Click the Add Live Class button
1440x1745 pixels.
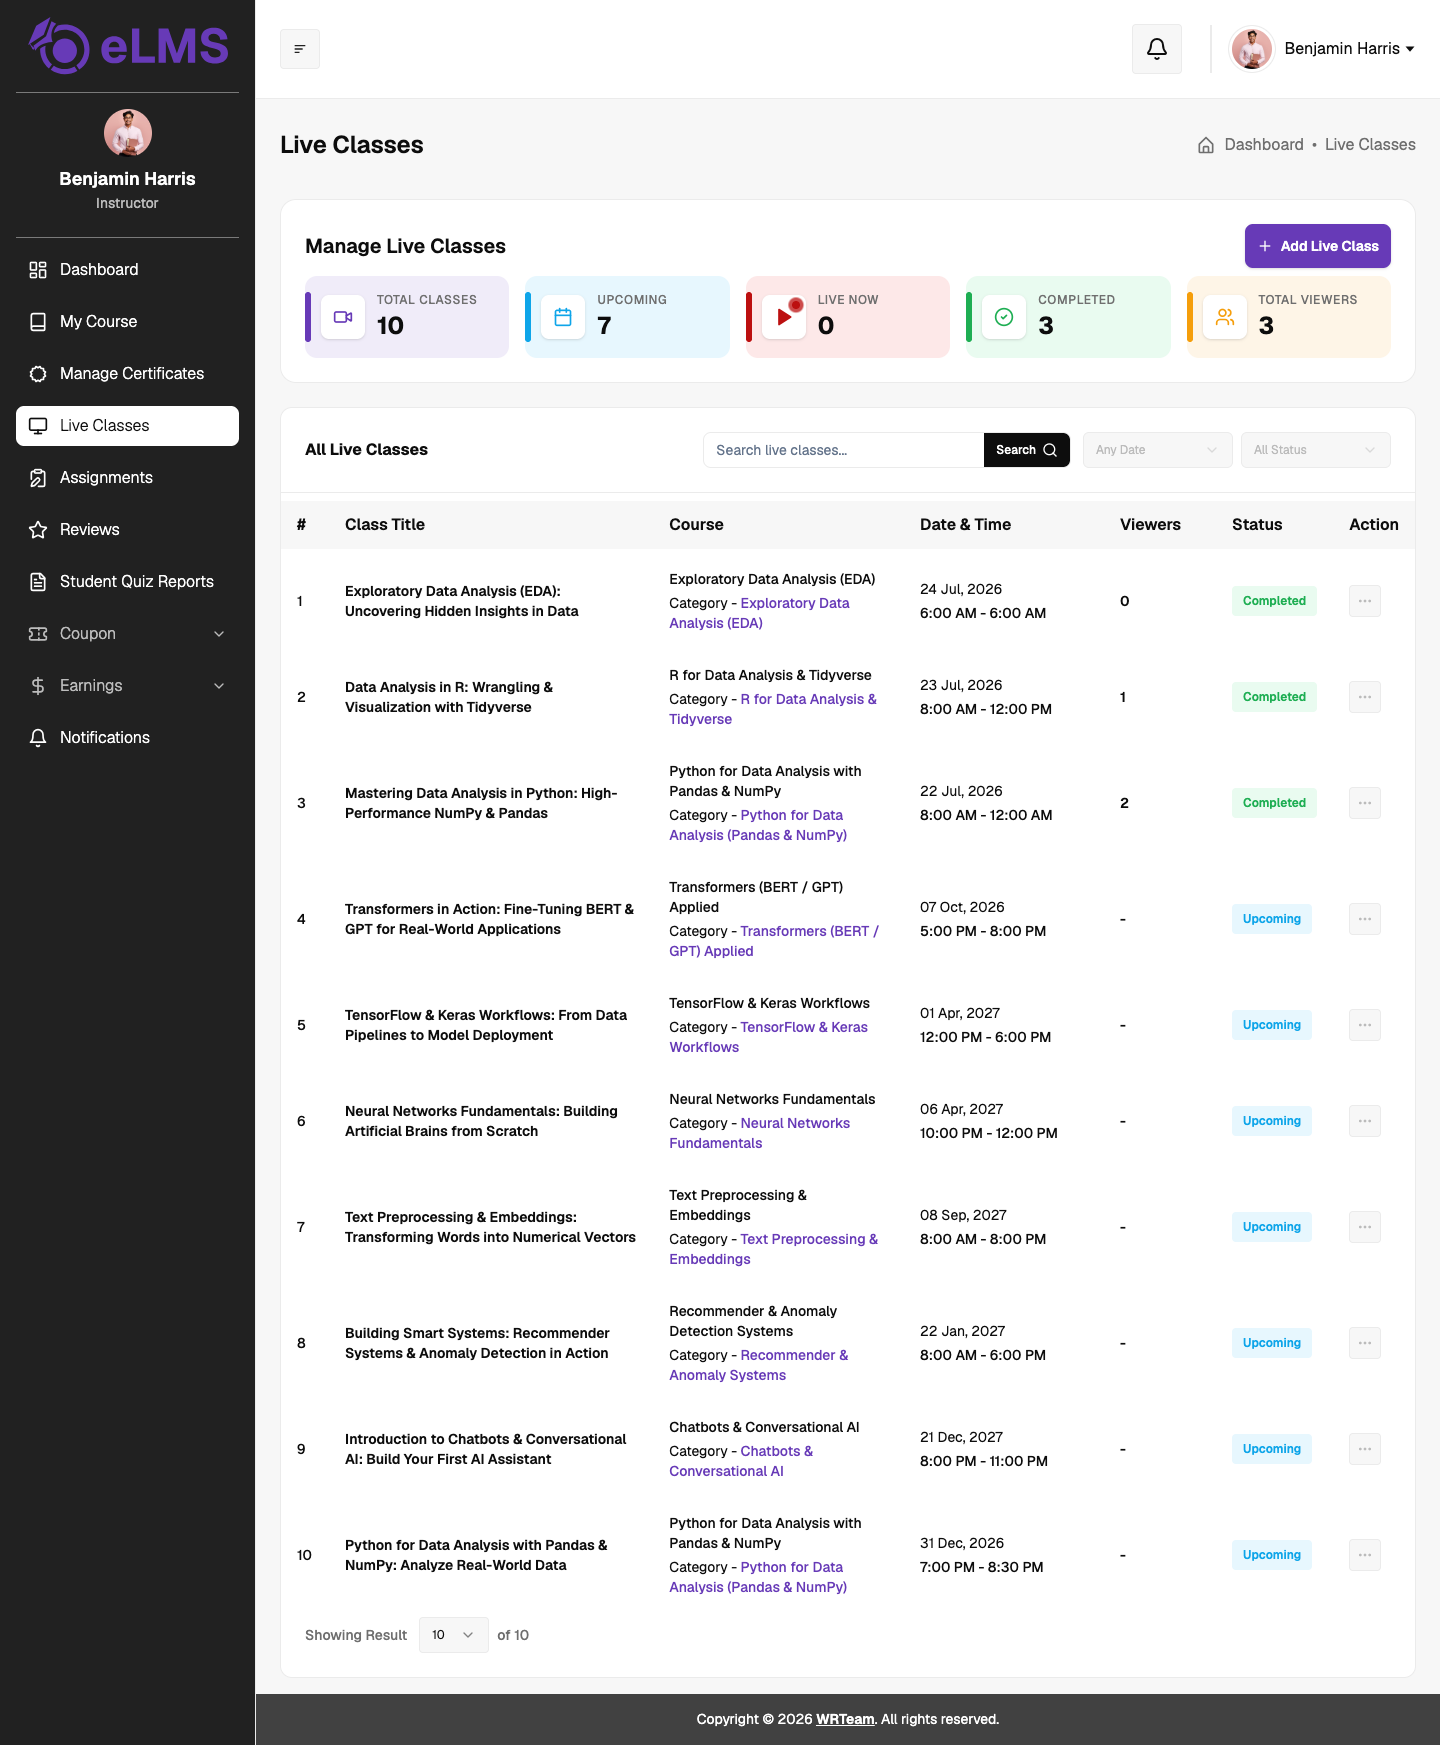1318,246
